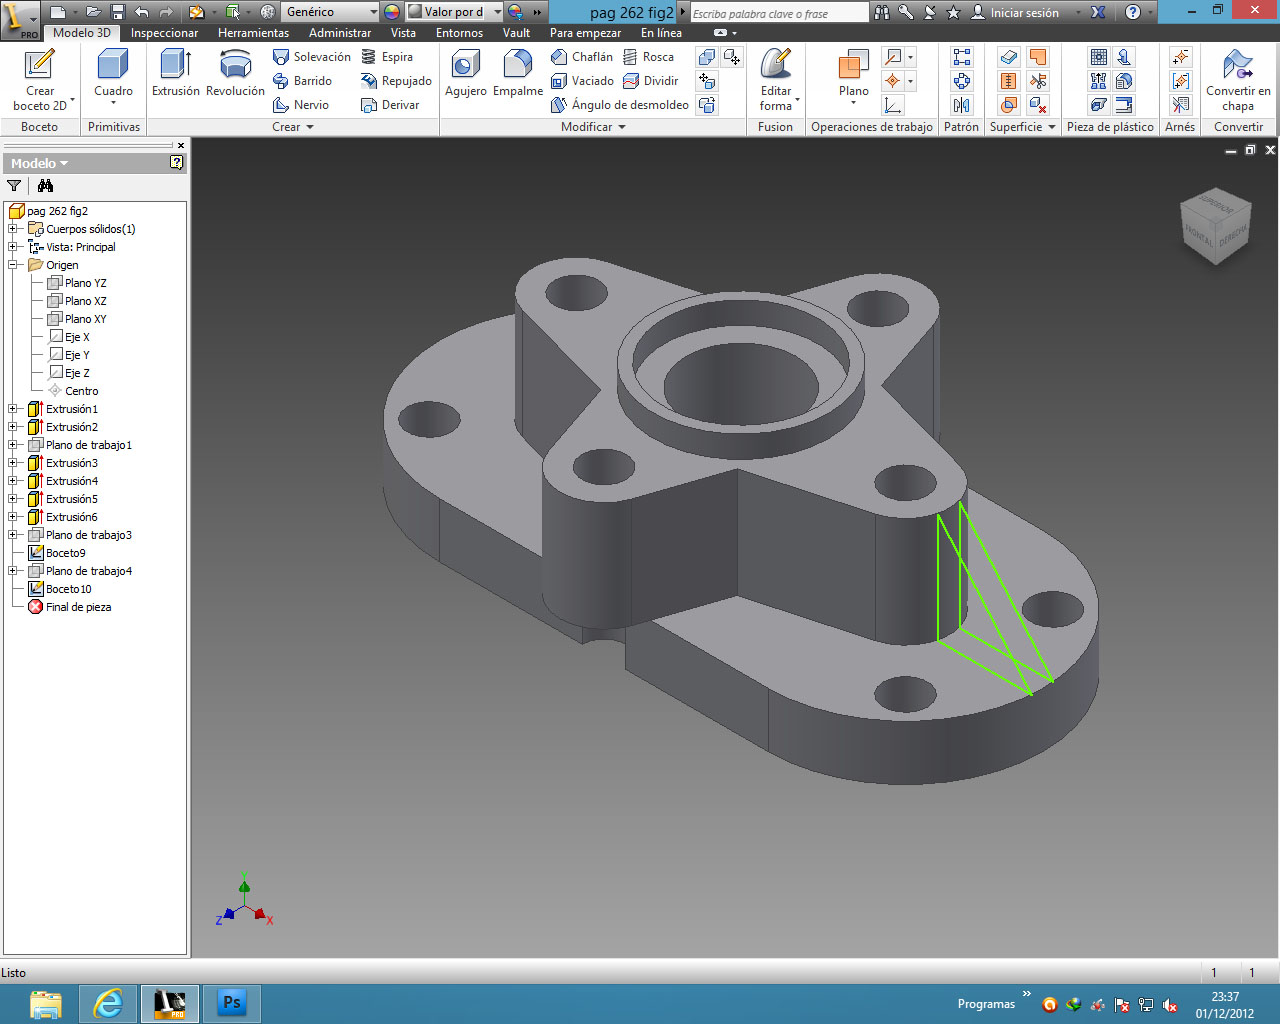Click the muted volume tray icon
Viewport: 1280px width, 1024px height.
[x=1170, y=1005]
